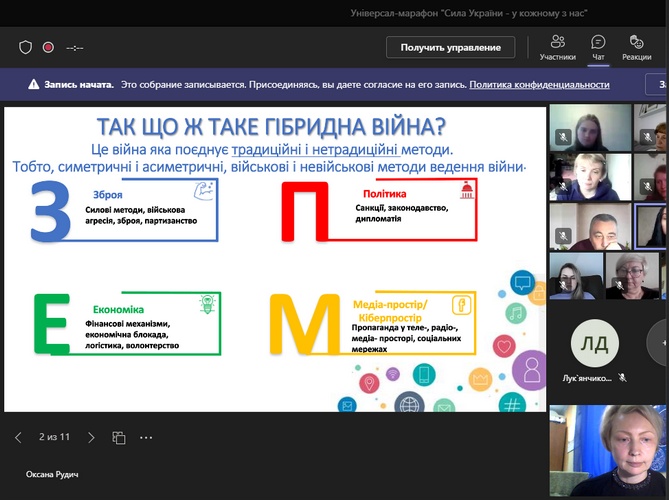This screenshot has height=500, width=669.
Task: Open the Чат chat panel
Action: (x=598, y=47)
